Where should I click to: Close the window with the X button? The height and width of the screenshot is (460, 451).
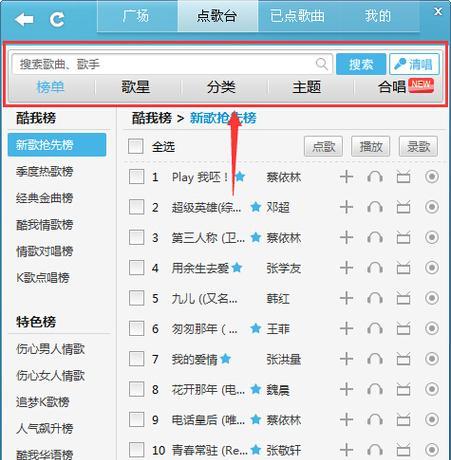tap(438, 12)
